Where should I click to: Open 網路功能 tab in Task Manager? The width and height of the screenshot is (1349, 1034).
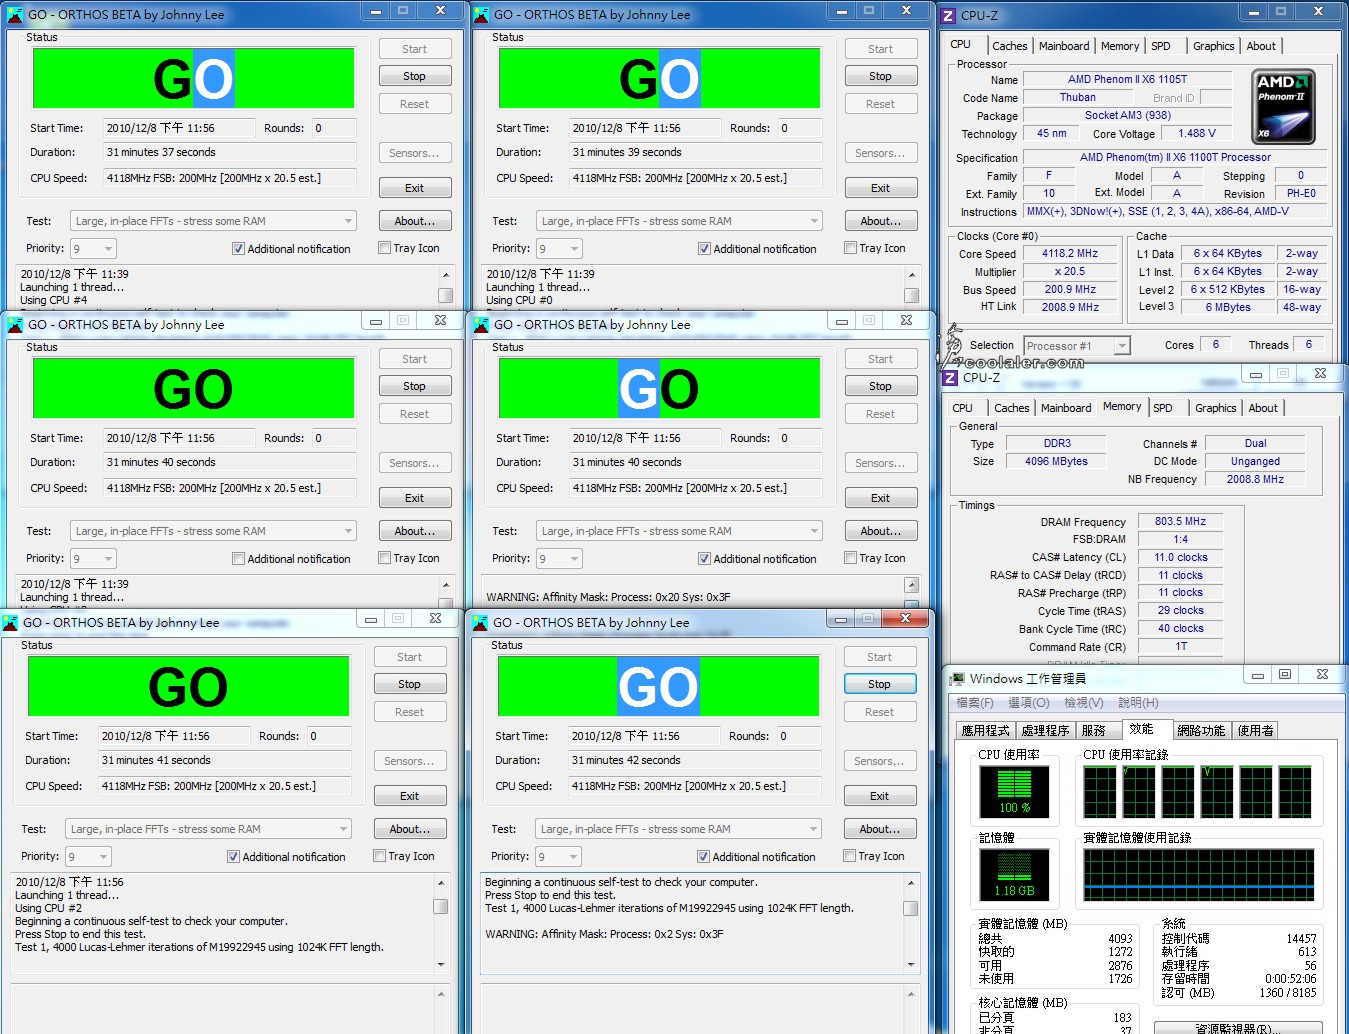(1201, 731)
